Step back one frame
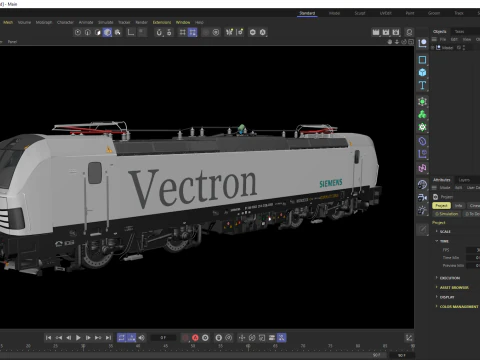The image size is (480, 360). tap(68, 338)
